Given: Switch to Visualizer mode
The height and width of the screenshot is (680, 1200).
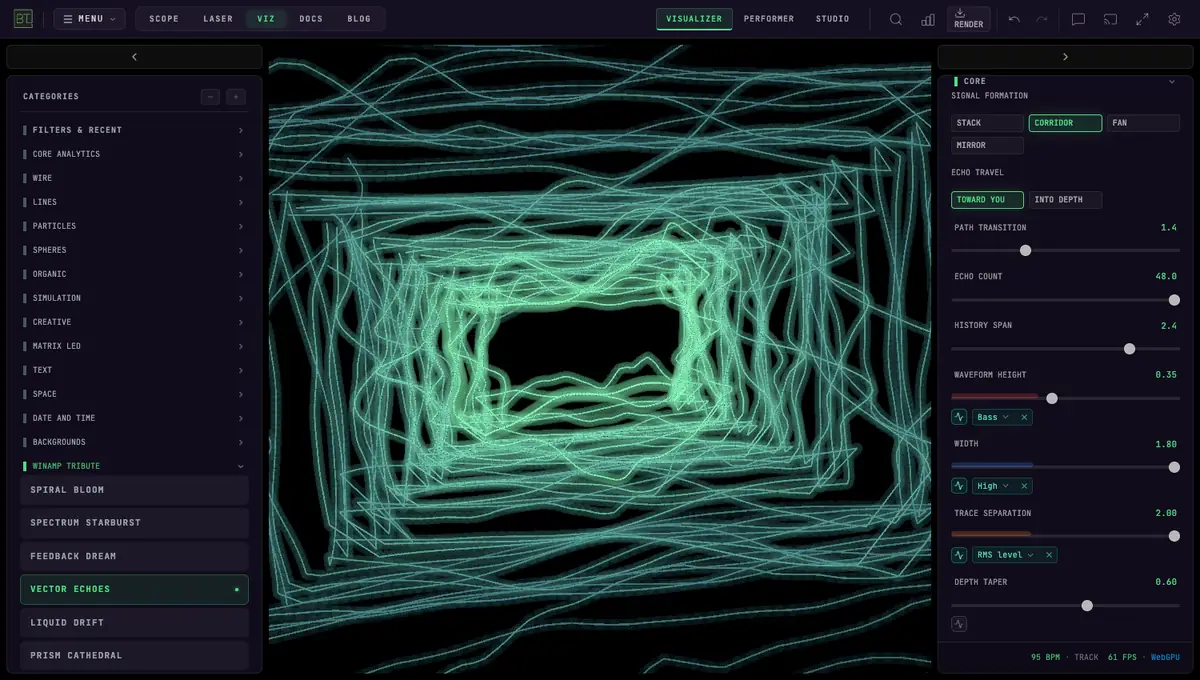Looking at the screenshot, I should pyautogui.click(x=694, y=19).
